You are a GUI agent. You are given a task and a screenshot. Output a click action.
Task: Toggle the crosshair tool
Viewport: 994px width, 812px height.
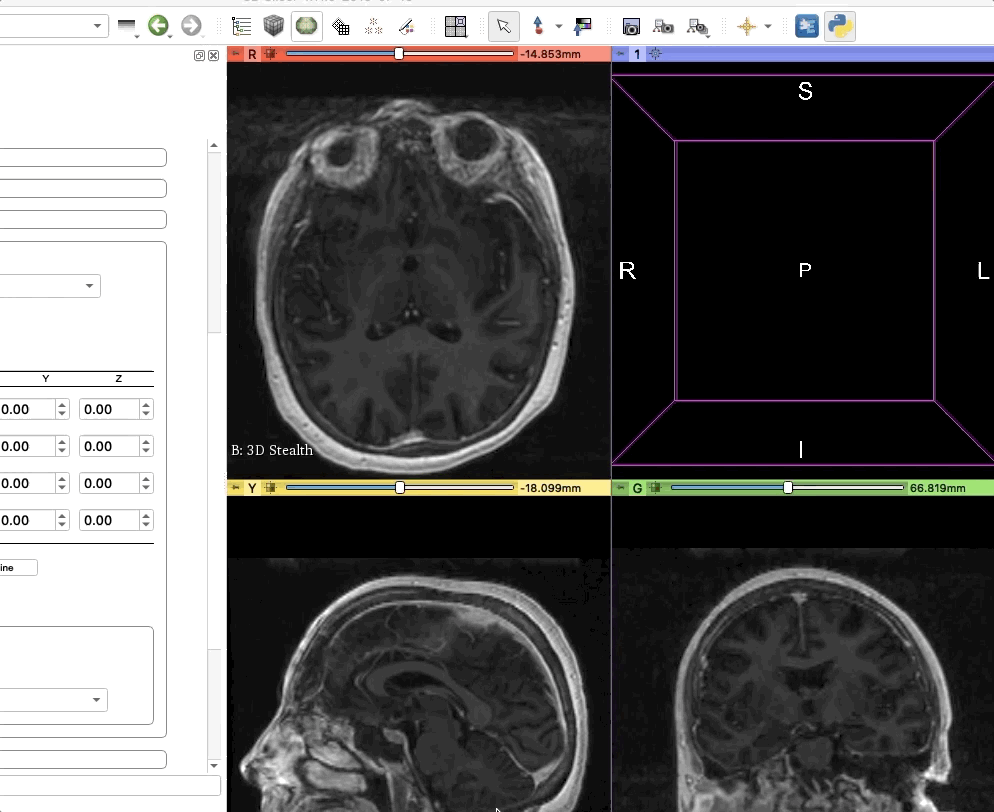tap(746, 27)
